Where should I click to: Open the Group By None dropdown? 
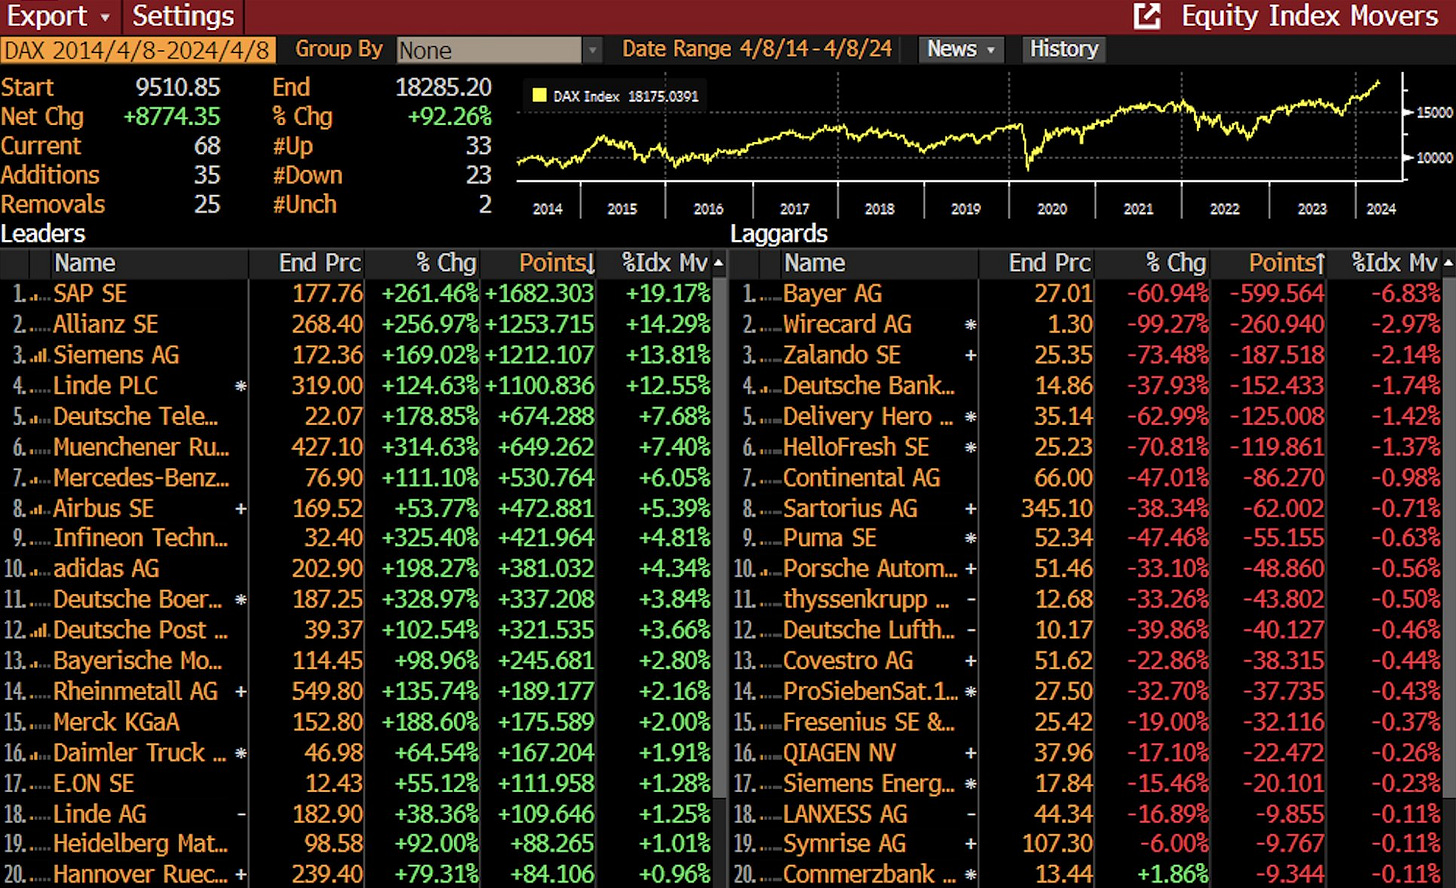point(498,50)
